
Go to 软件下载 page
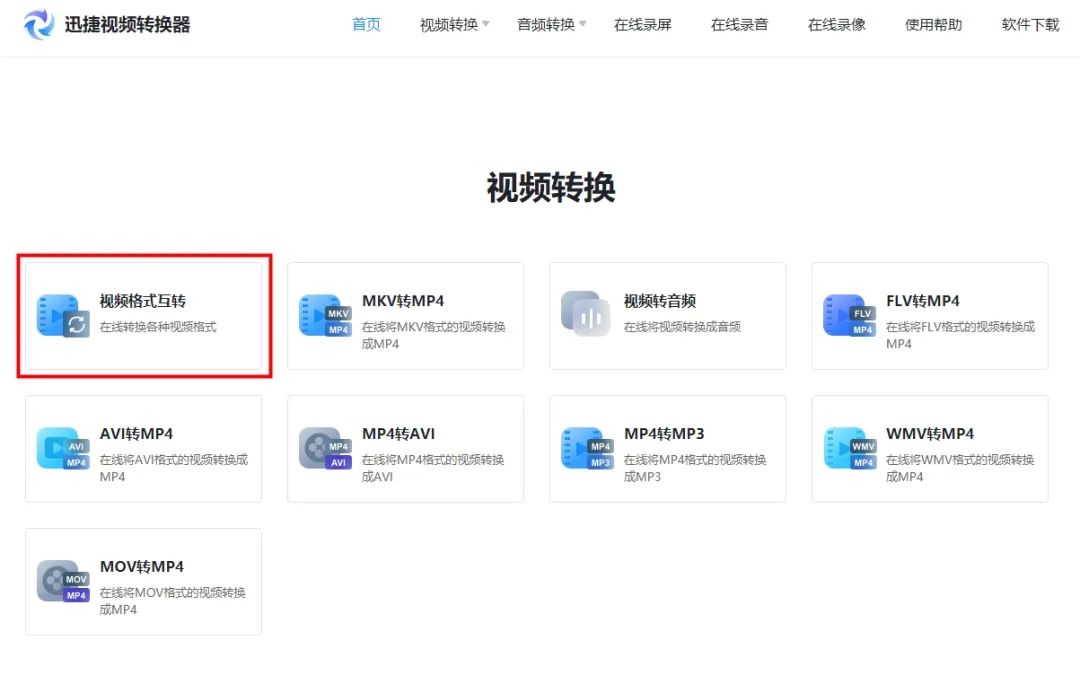coord(1030,25)
